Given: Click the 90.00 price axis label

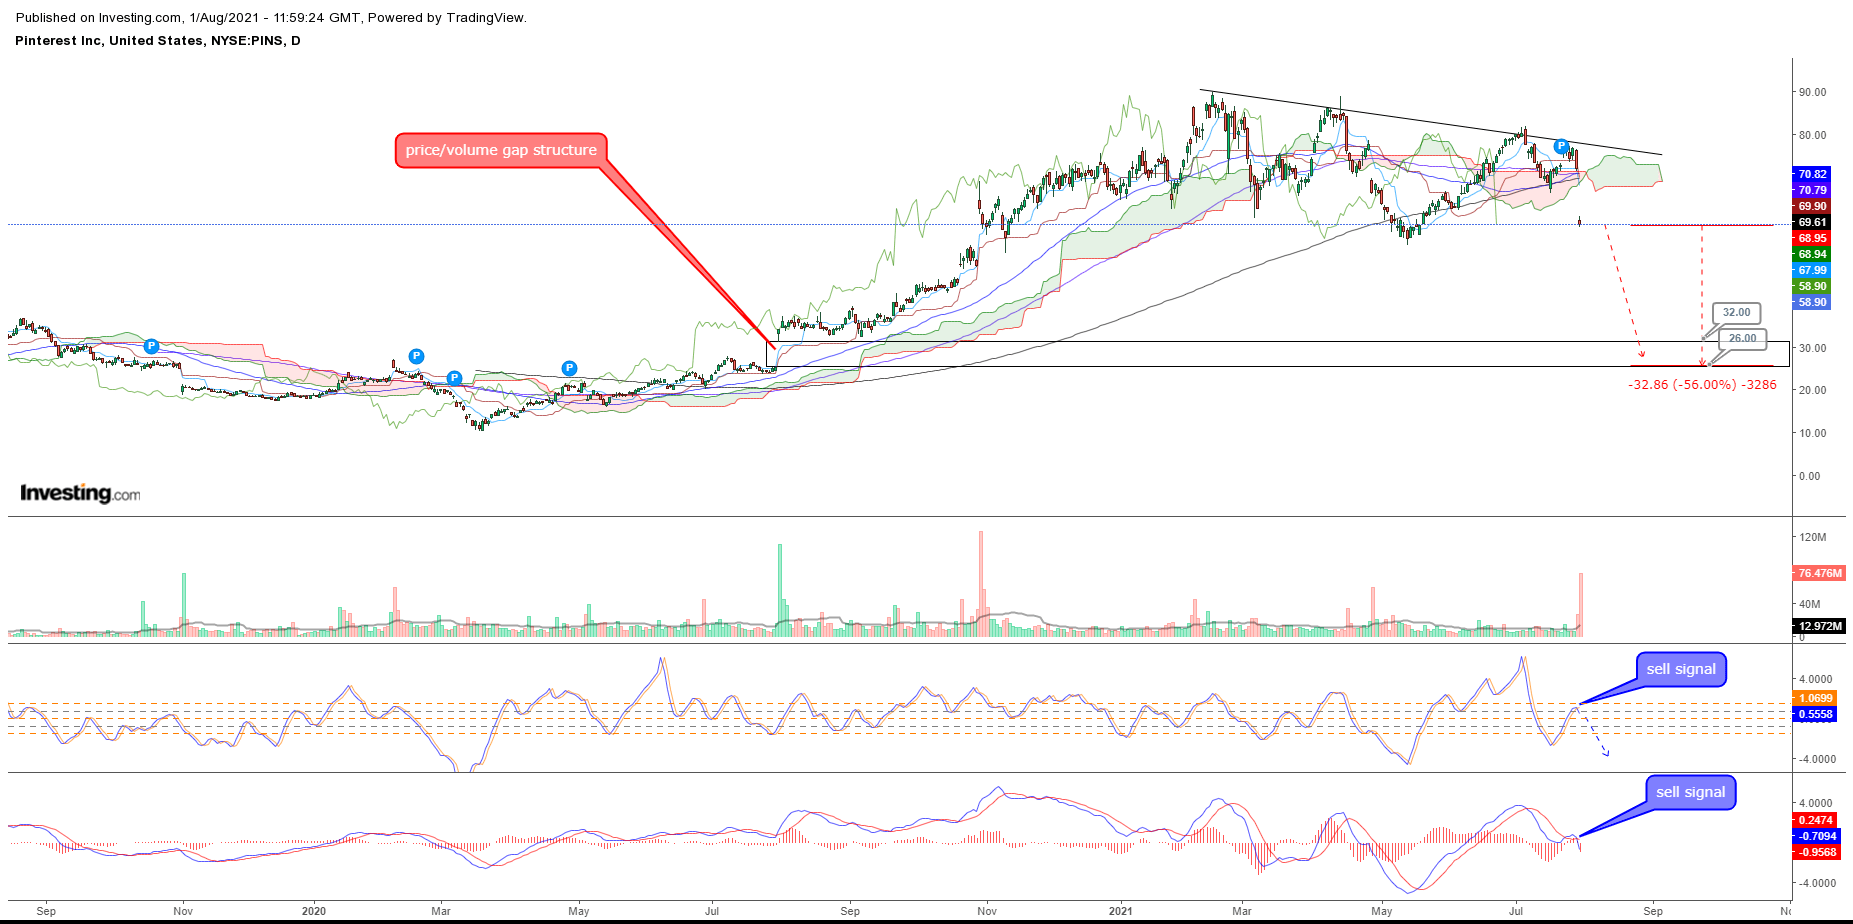Looking at the screenshot, I should click(1812, 92).
